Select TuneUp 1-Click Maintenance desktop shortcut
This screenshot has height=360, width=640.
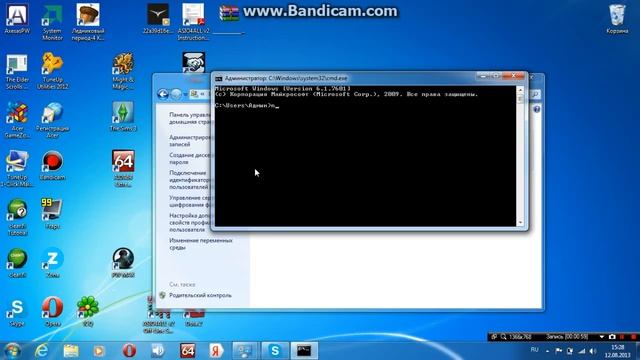(17, 169)
